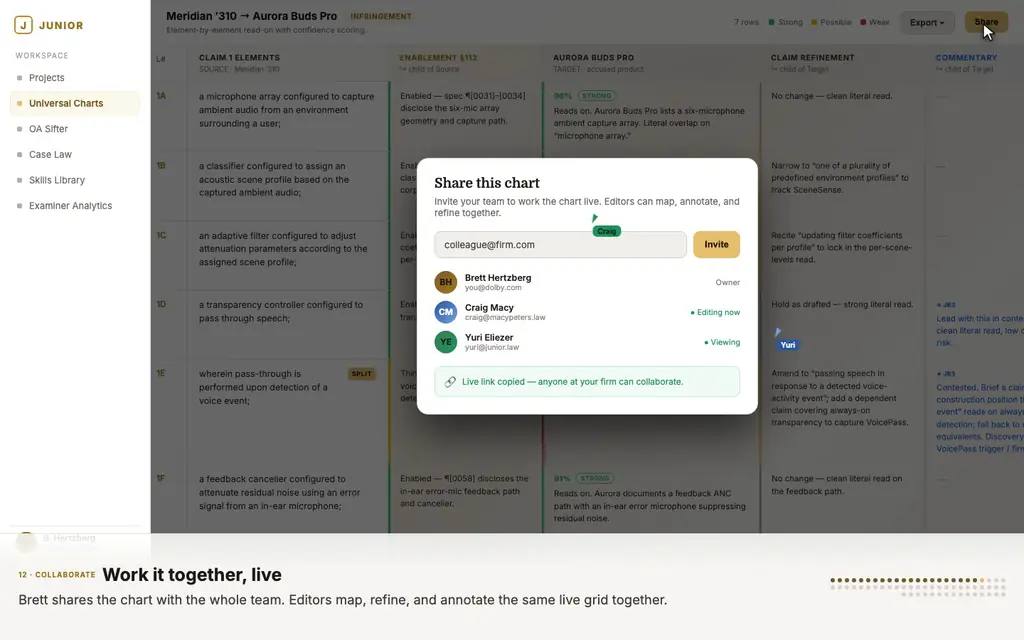Click Craig Macy's CM avatar
This screenshot has height=640, width=1024.
coord(445,312)
